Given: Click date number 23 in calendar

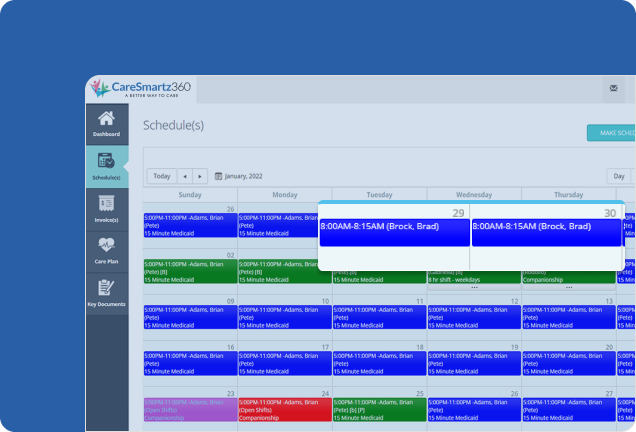Looking at the screenshot, I should coord(230,393).
